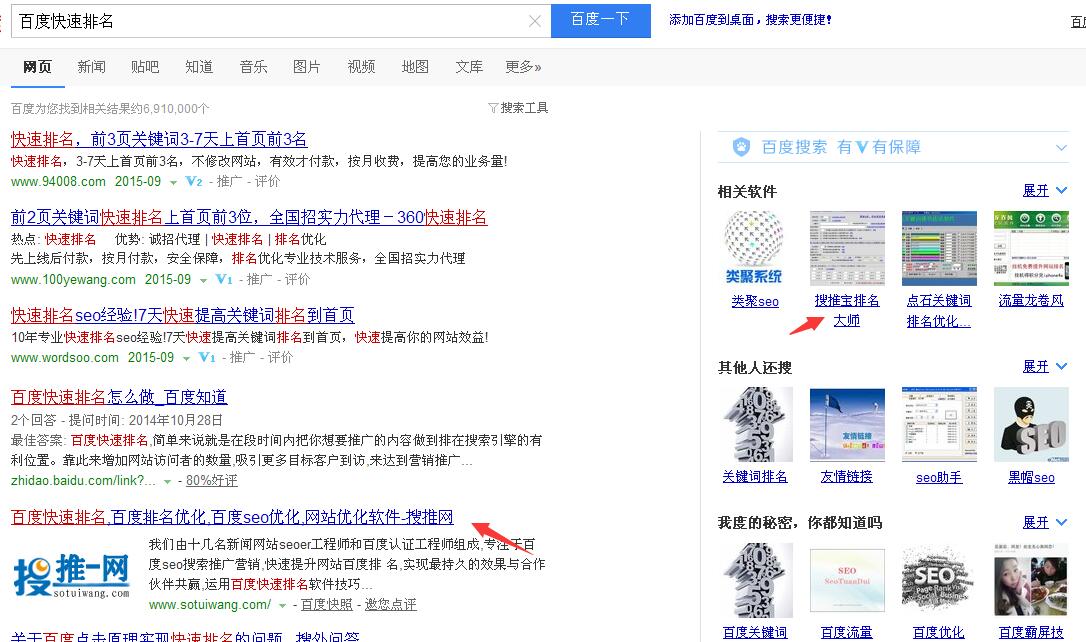Click the V2 credit badge of www.94008.com

pos(194,181)
